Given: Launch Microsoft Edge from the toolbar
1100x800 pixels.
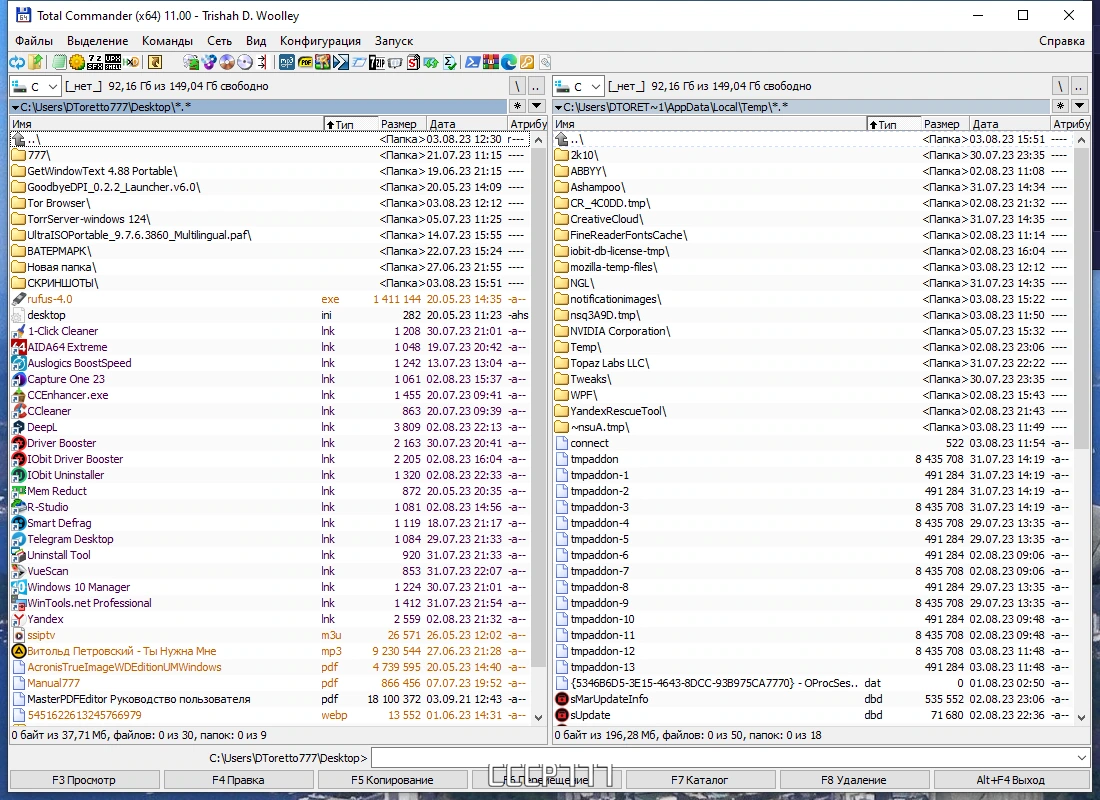Looking at the screenshot, I should 509,62.
